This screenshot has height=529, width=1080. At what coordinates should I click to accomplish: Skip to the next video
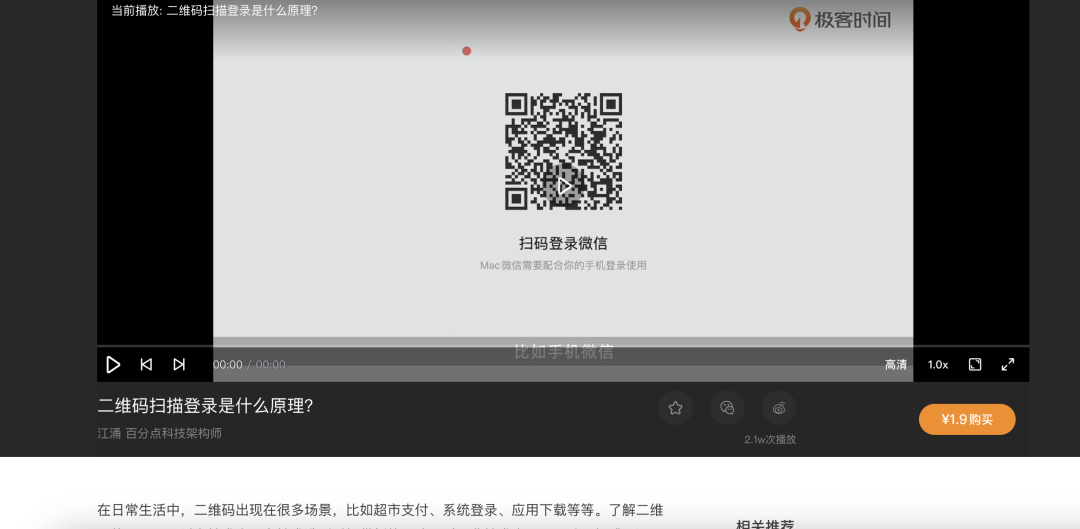click(179, 365)
